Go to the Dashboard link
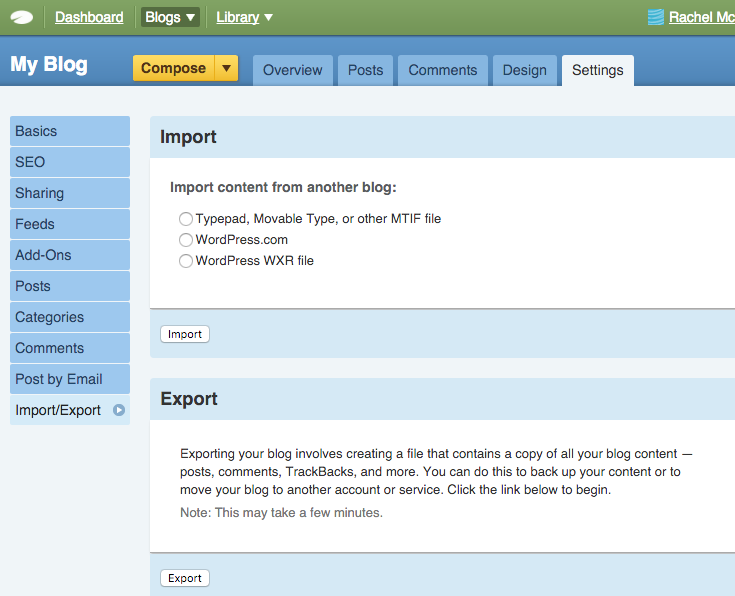The width and height of the screenshot is (735, 596). pyautogui.click(x=89, y=17)
